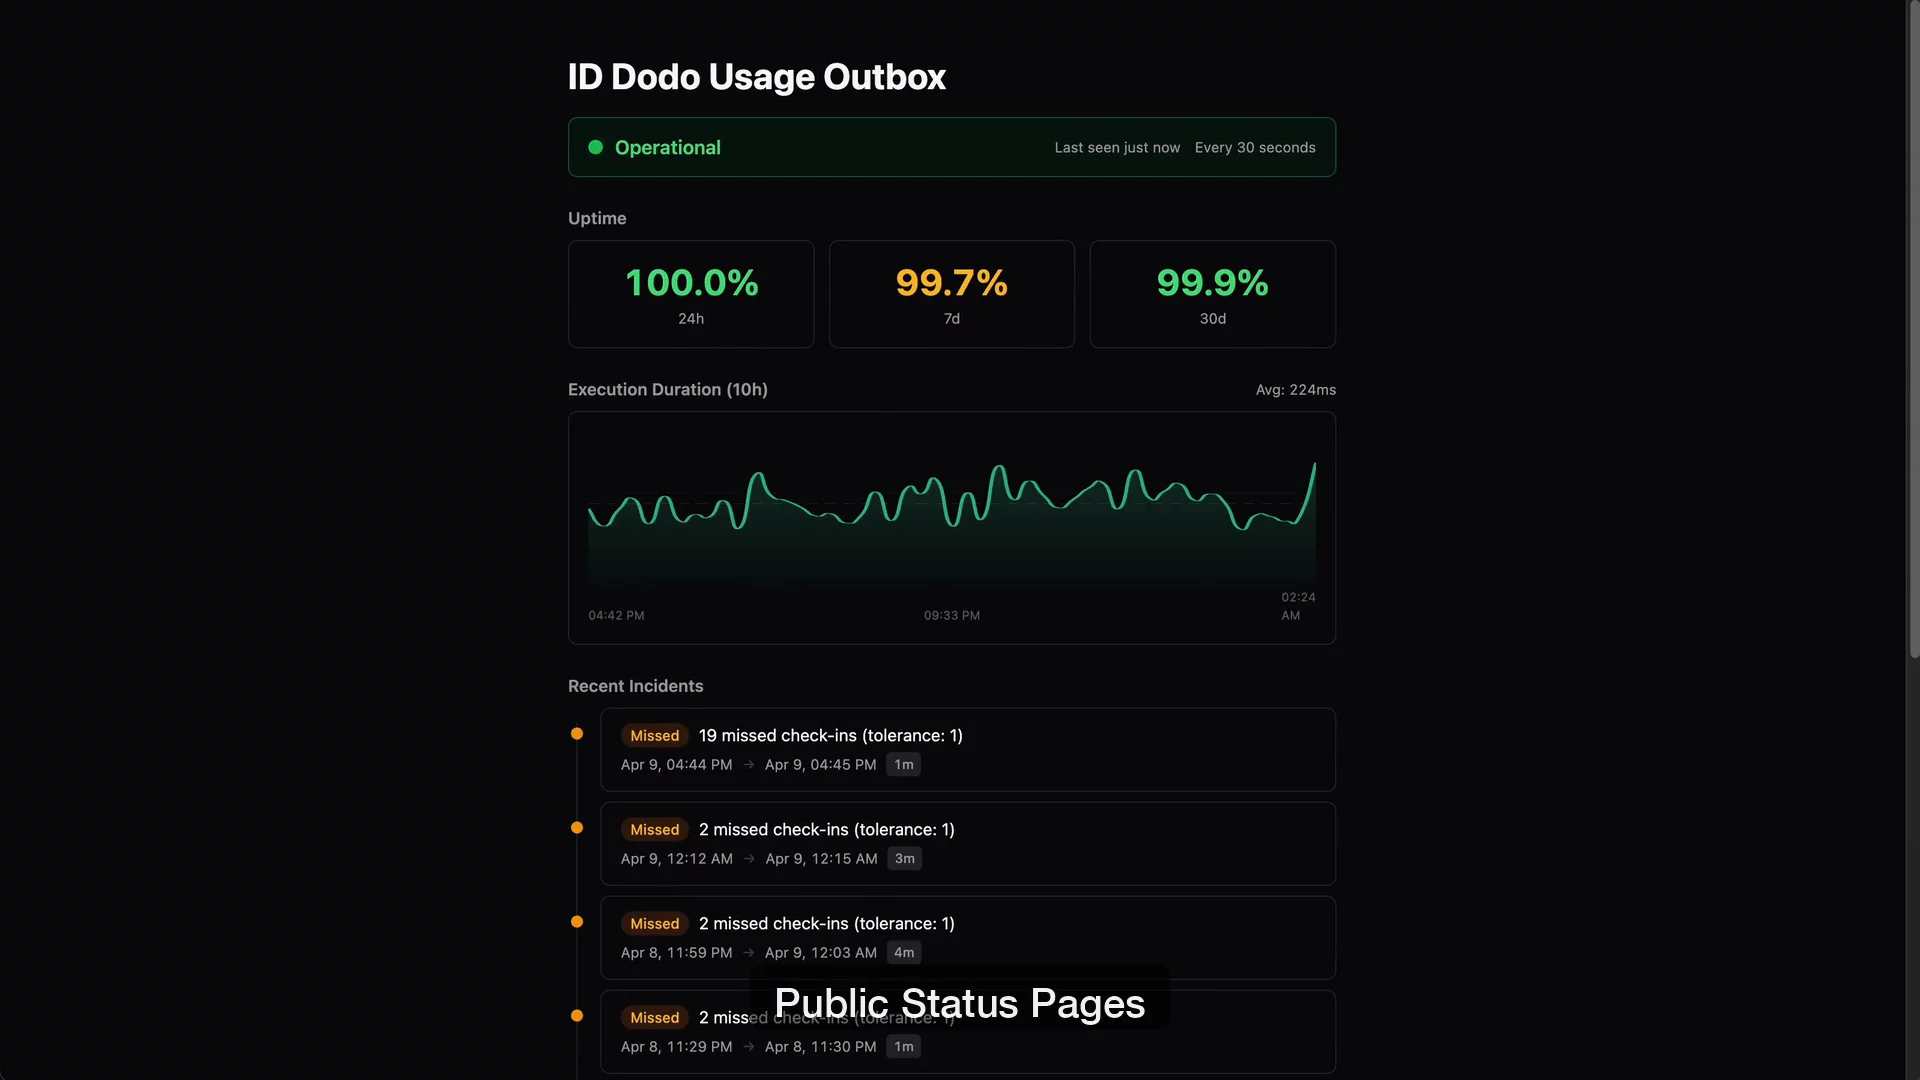Open the 30d uptime card showing 99.9%
Image resolution: width=1920 pixels, height=1080 pixels.
1213,294
